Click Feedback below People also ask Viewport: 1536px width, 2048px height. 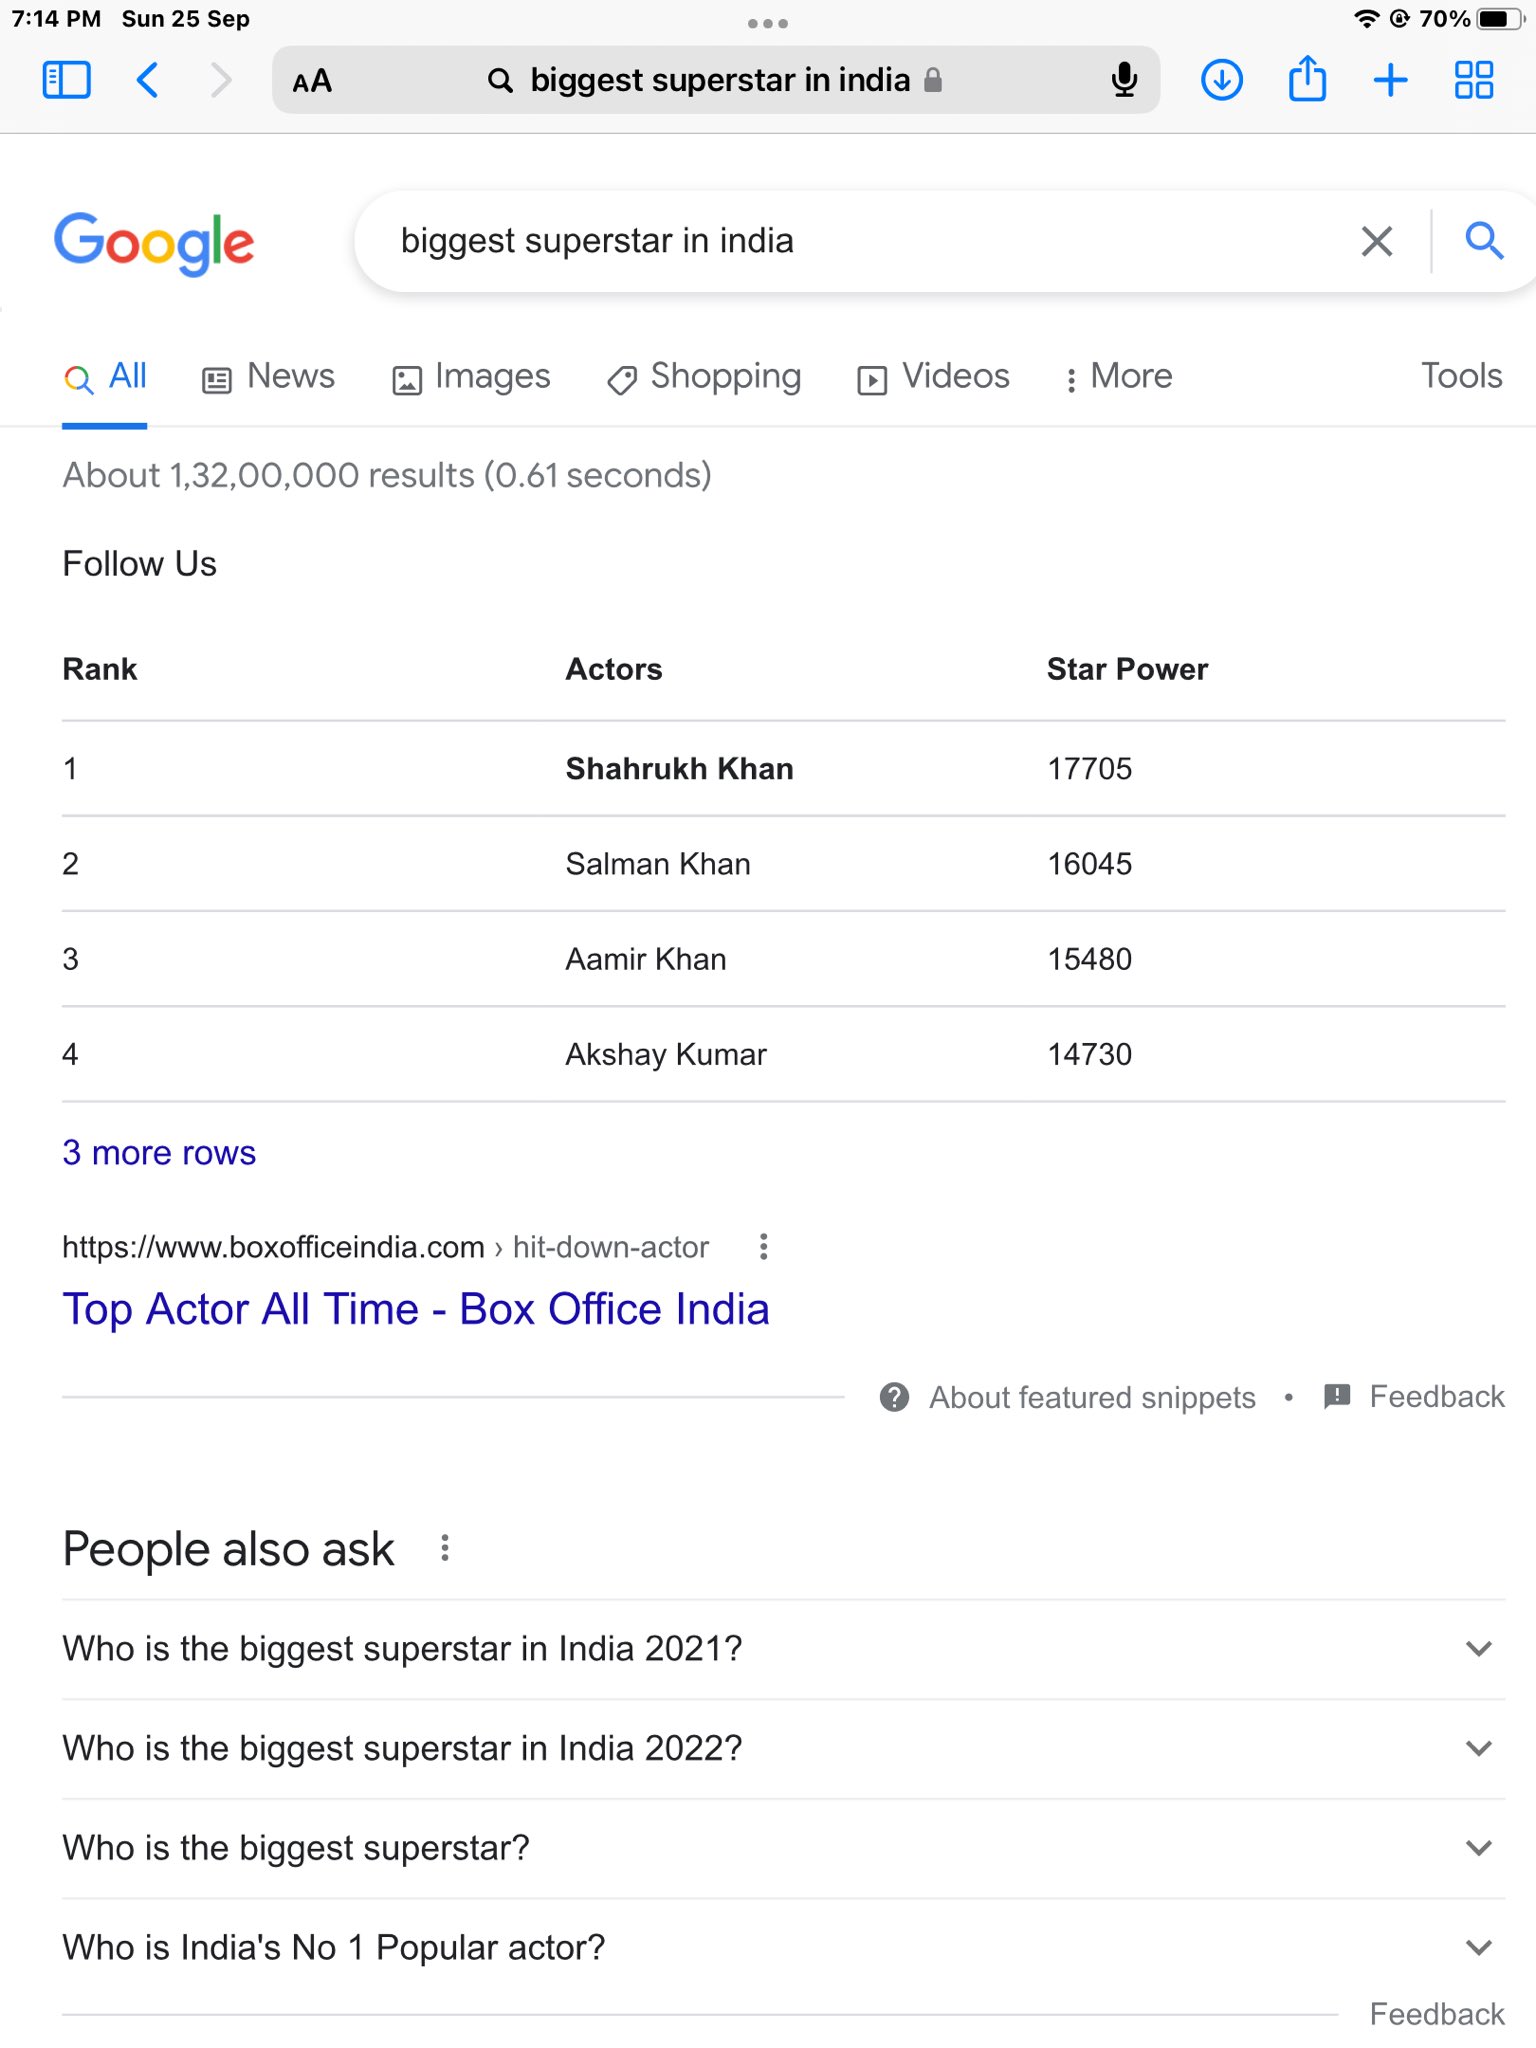(x=1437, y=2014)
